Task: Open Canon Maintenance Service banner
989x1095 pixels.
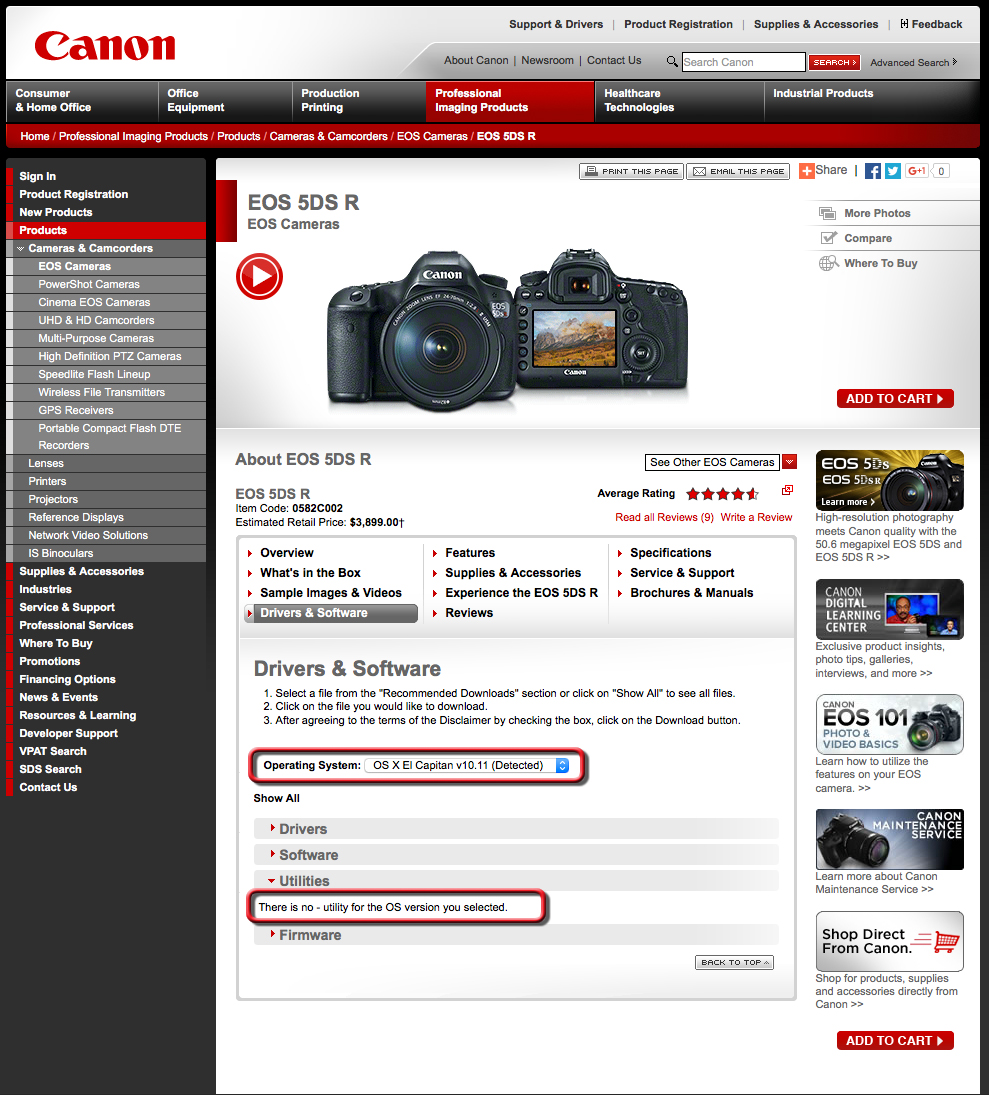Action: (x=889, y=839)
